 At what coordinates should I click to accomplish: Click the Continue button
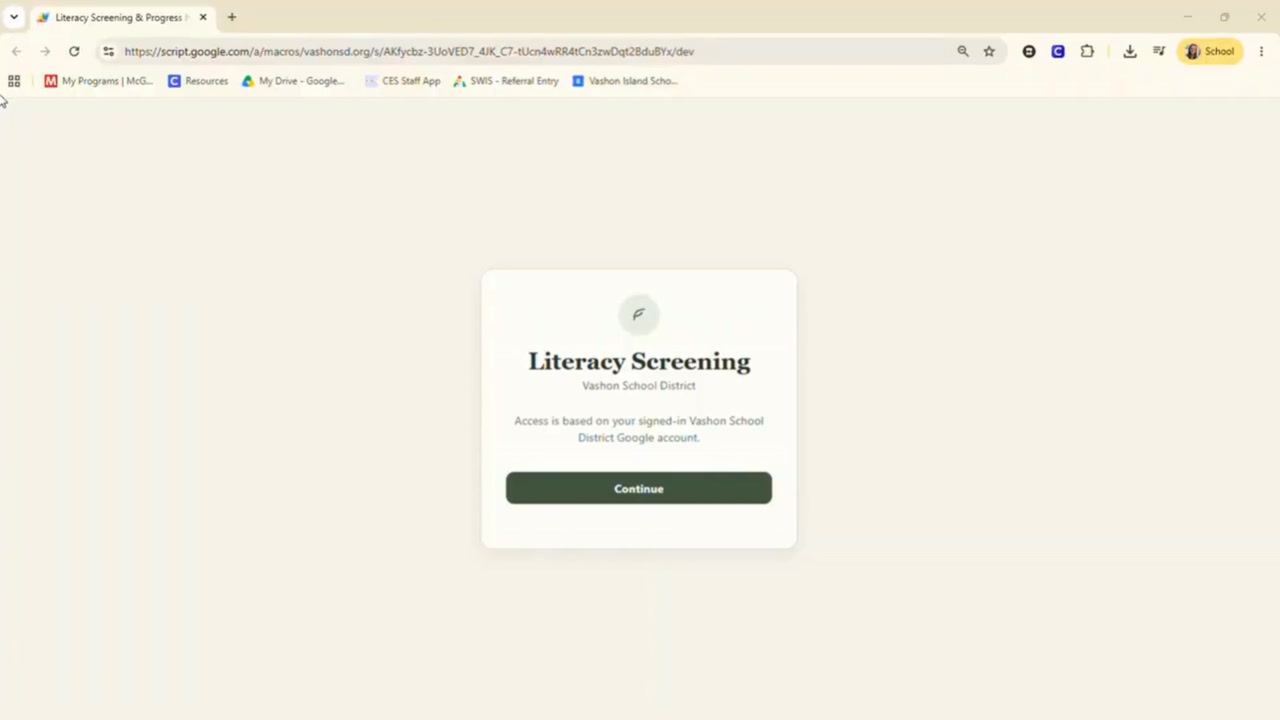(x=639, y=488)
